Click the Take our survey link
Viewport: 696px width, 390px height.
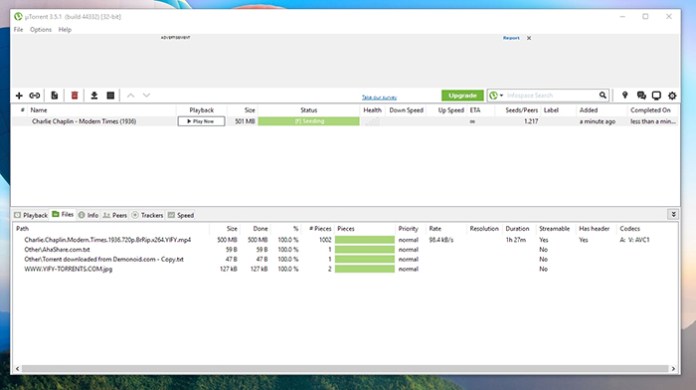379,97
